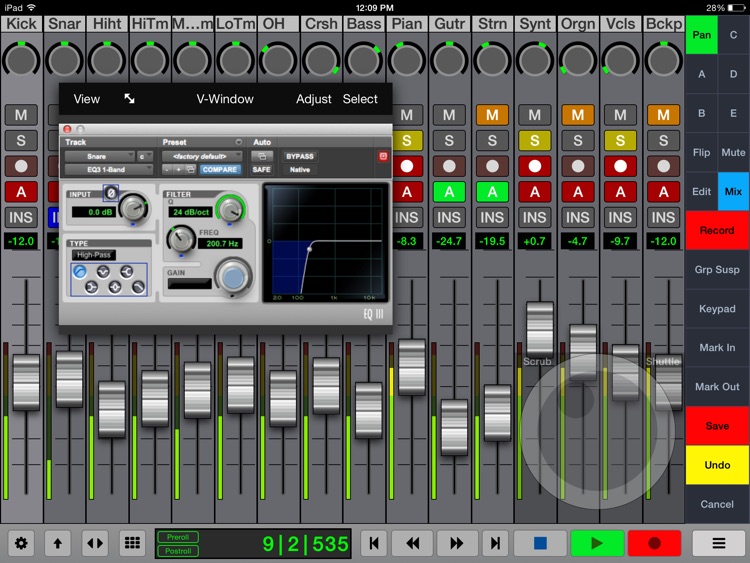
Task: Open the insert position 'c' dropdown
Action: tap(145, 156)
